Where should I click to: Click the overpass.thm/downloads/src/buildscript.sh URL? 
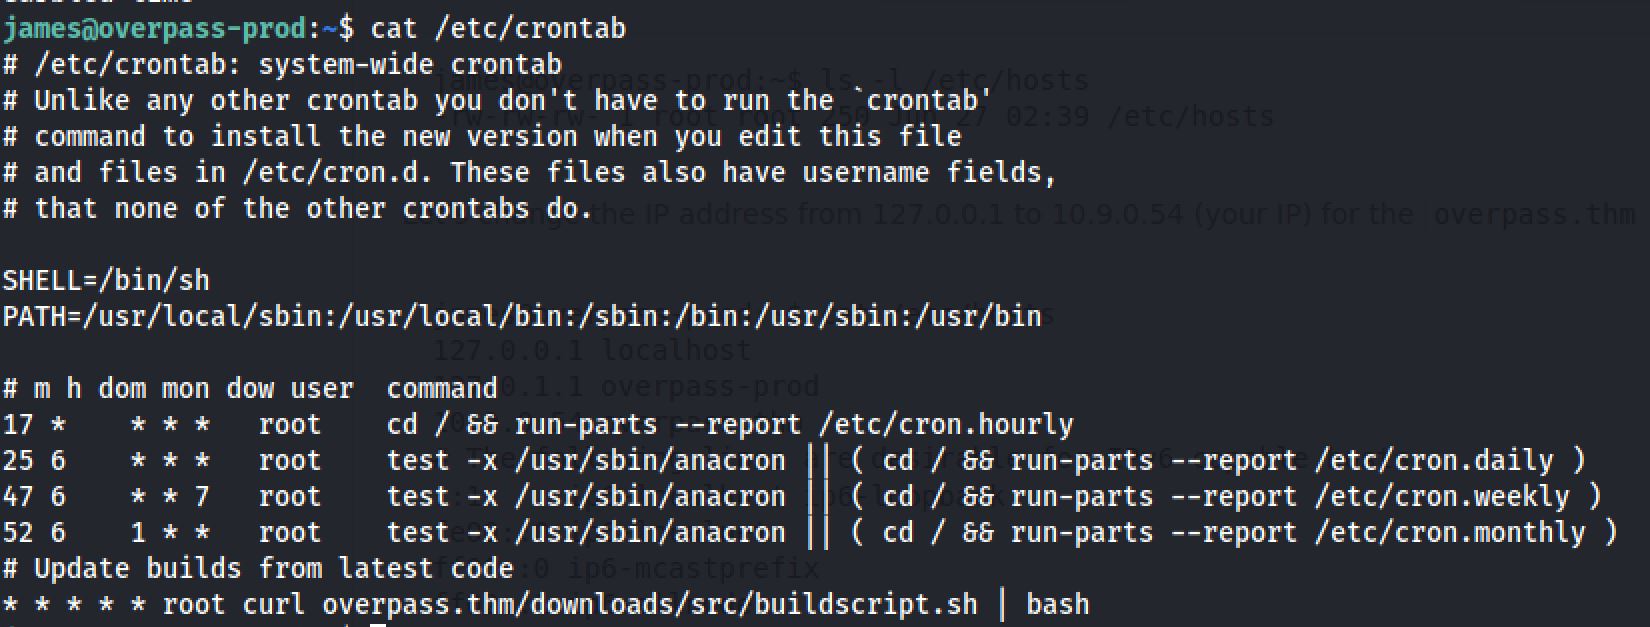(x=649, y=604)
